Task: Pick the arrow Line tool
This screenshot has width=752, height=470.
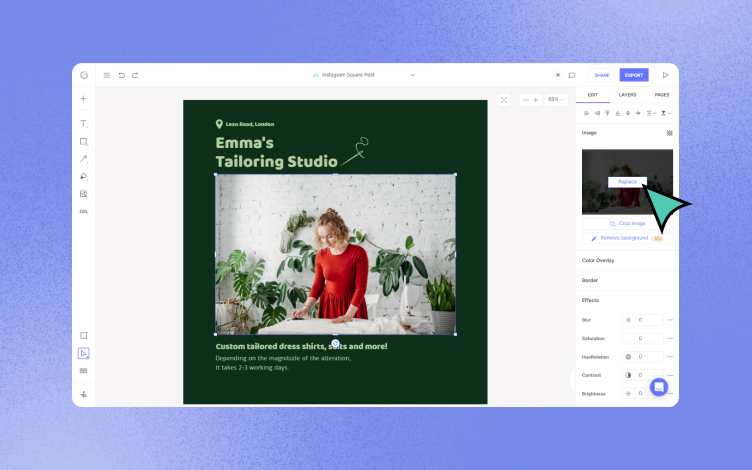Action: [83, 159]
